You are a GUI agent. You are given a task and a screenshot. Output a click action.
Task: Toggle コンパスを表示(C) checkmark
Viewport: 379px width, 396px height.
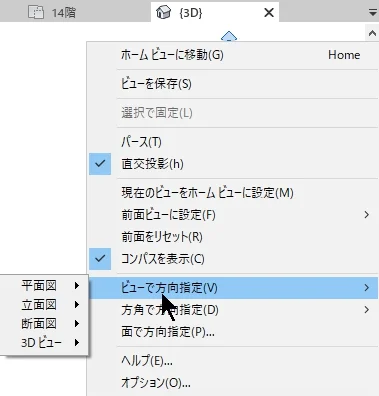[233, 259]
